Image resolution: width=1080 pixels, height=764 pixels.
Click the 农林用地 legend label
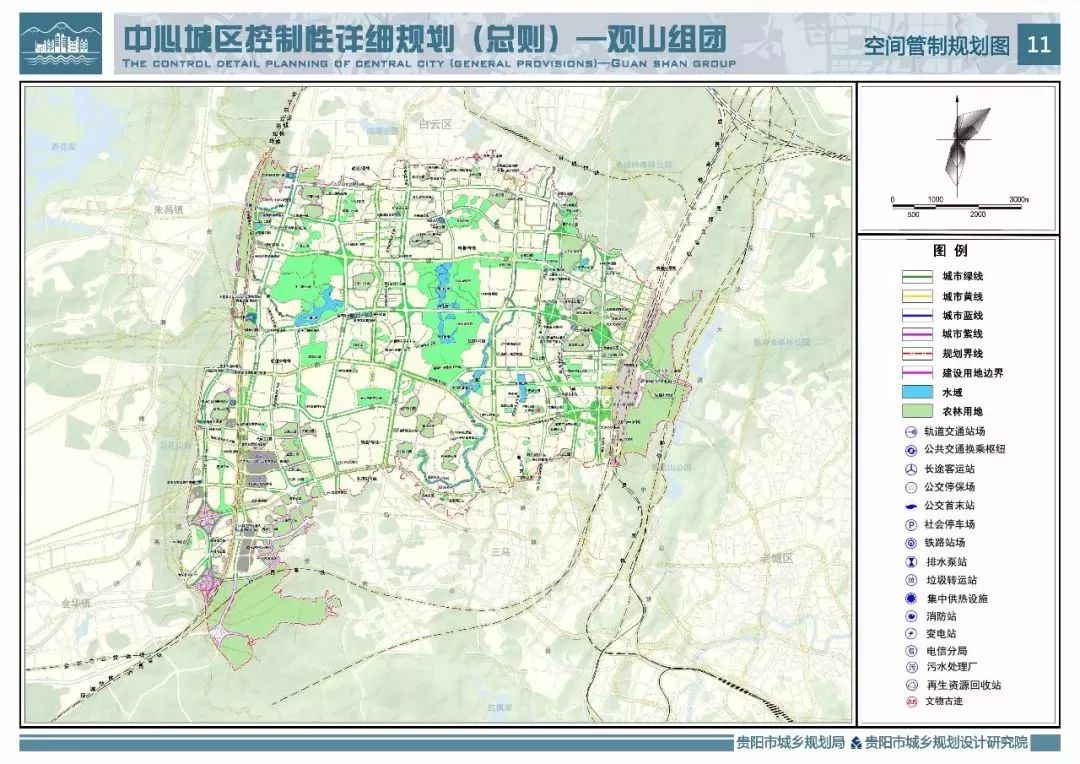click(x=963, y=412)
